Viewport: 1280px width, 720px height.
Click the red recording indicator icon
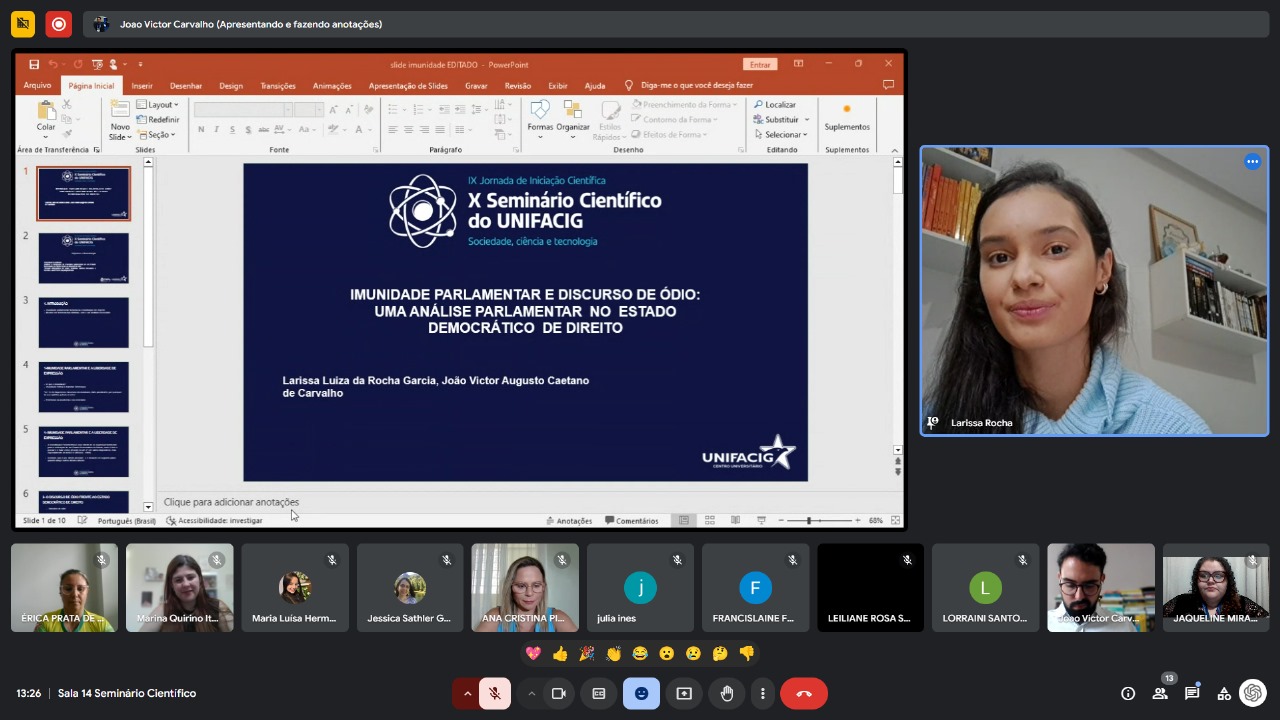point(58,24)
